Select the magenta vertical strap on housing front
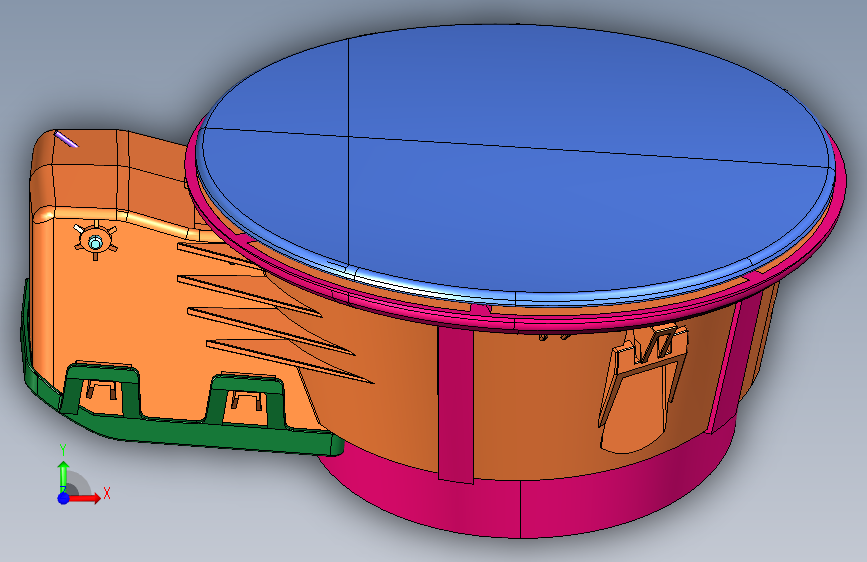 [x=456, y=405]
